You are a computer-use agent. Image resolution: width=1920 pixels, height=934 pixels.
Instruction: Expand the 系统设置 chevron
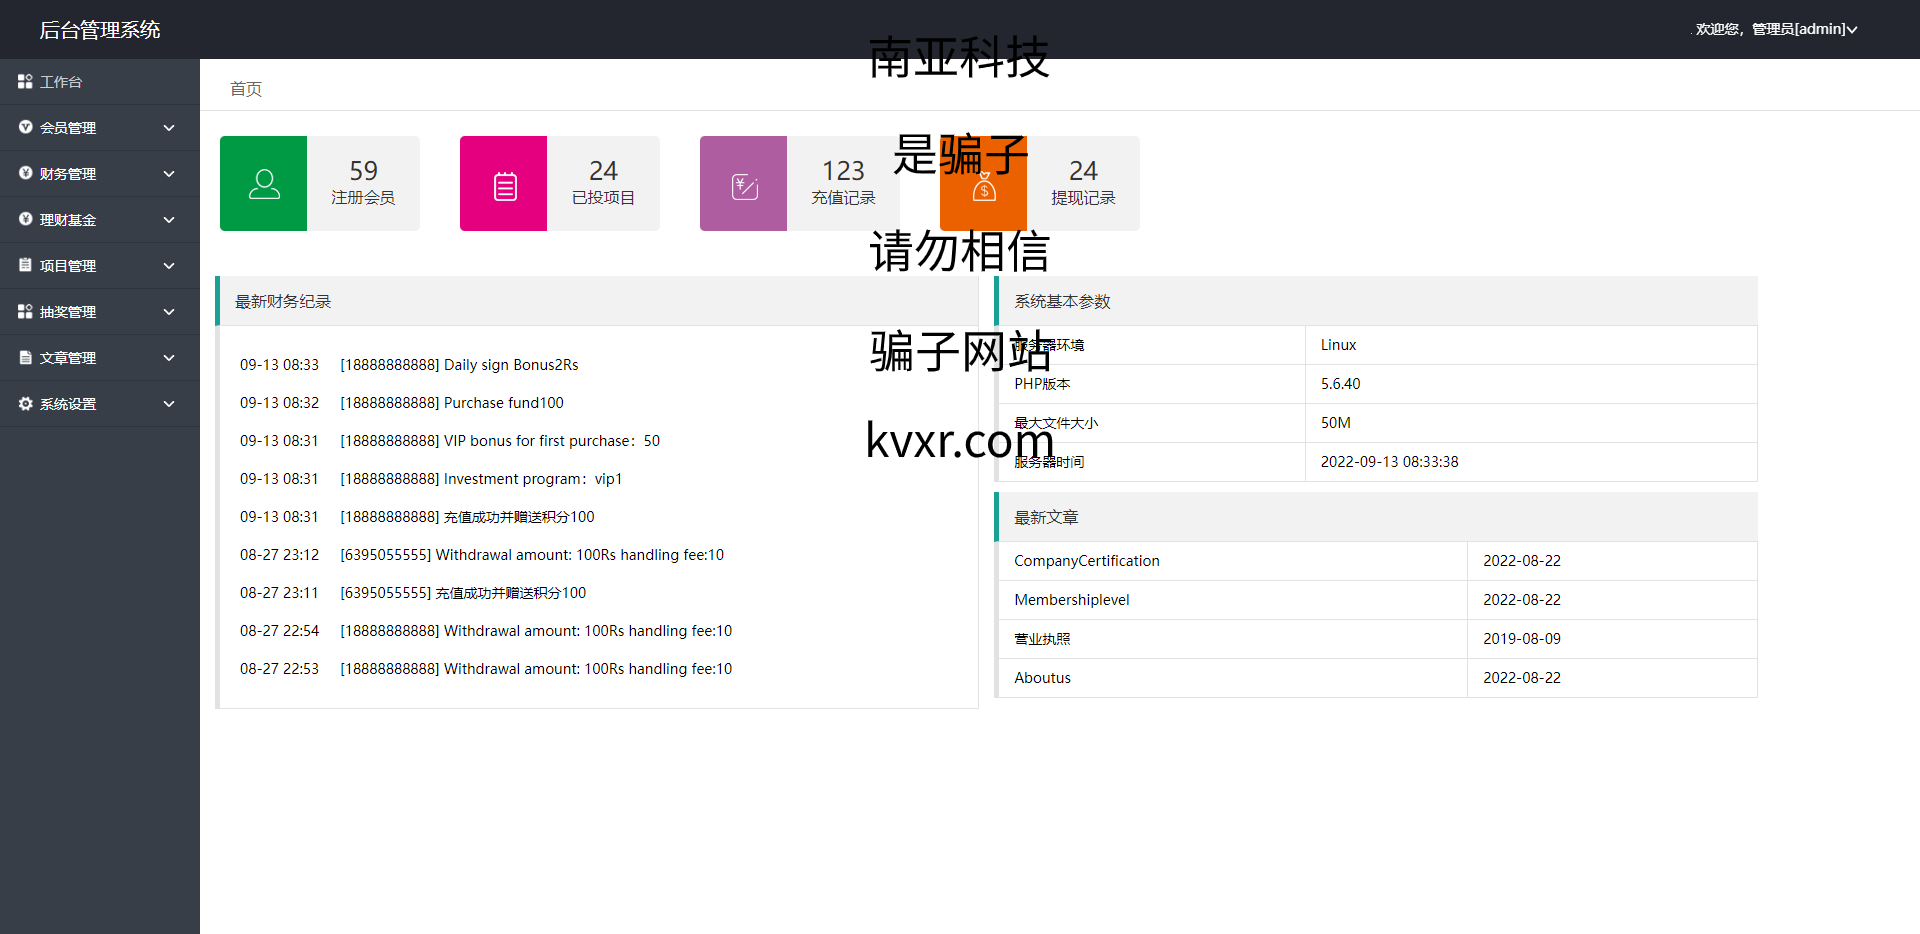[169, 404]
